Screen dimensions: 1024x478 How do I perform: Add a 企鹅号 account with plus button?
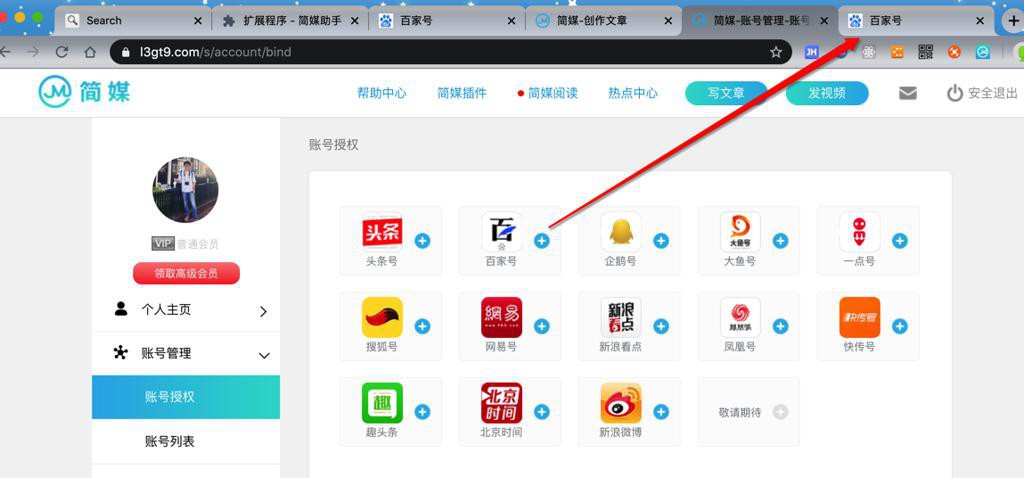pos(661,241)
